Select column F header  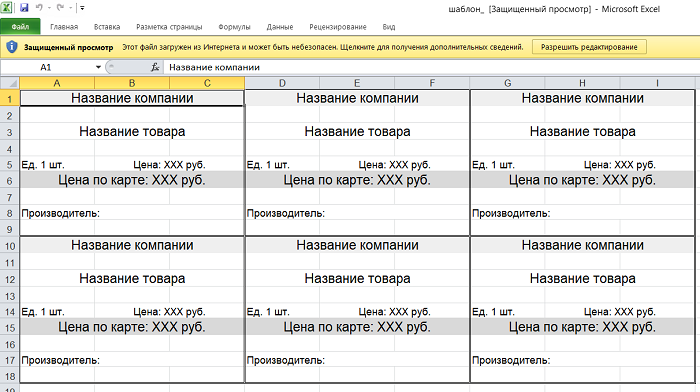point(432,83)
